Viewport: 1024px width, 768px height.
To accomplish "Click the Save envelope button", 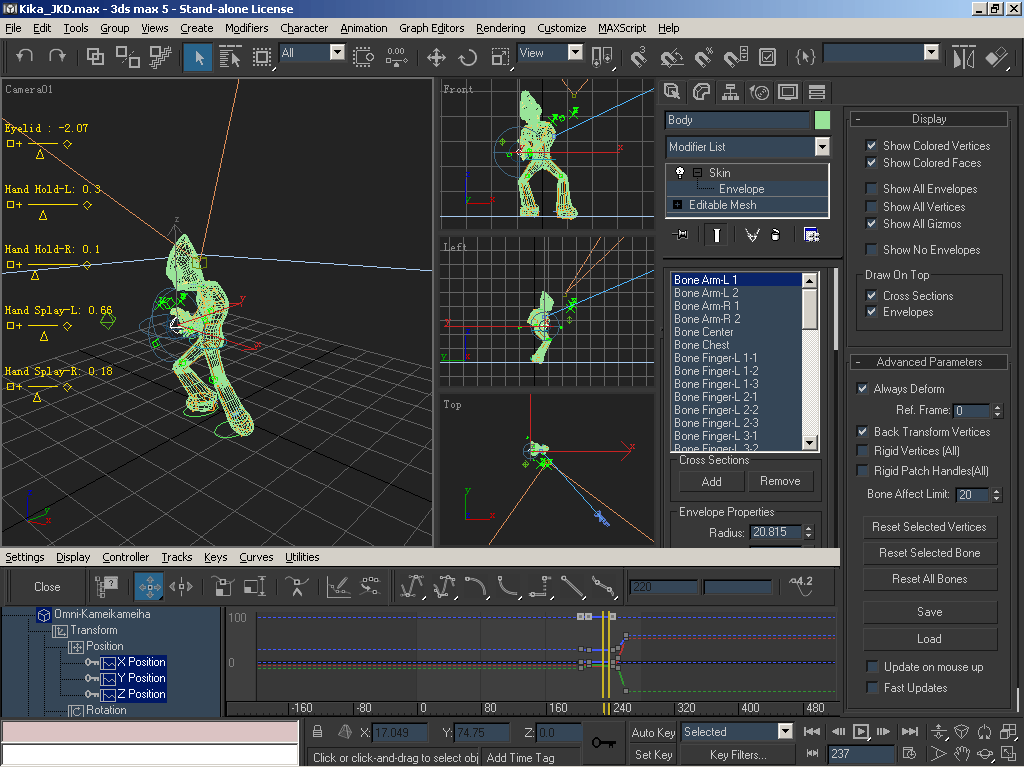I will tap(929, 612).
